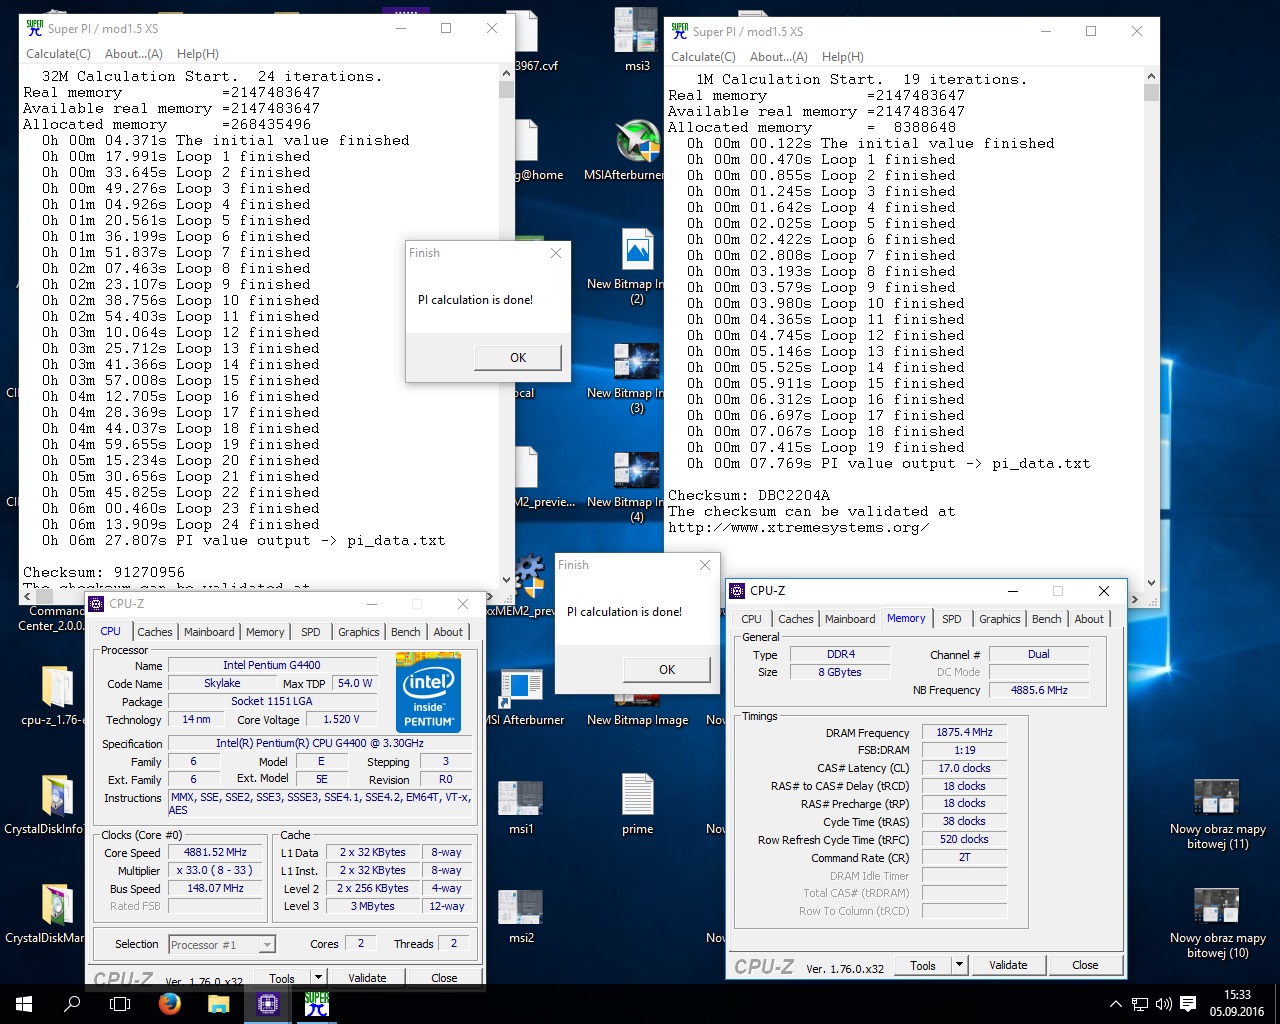Select SPD tab in right CPU-Z

pyautogui.click(x=952, y=619)
